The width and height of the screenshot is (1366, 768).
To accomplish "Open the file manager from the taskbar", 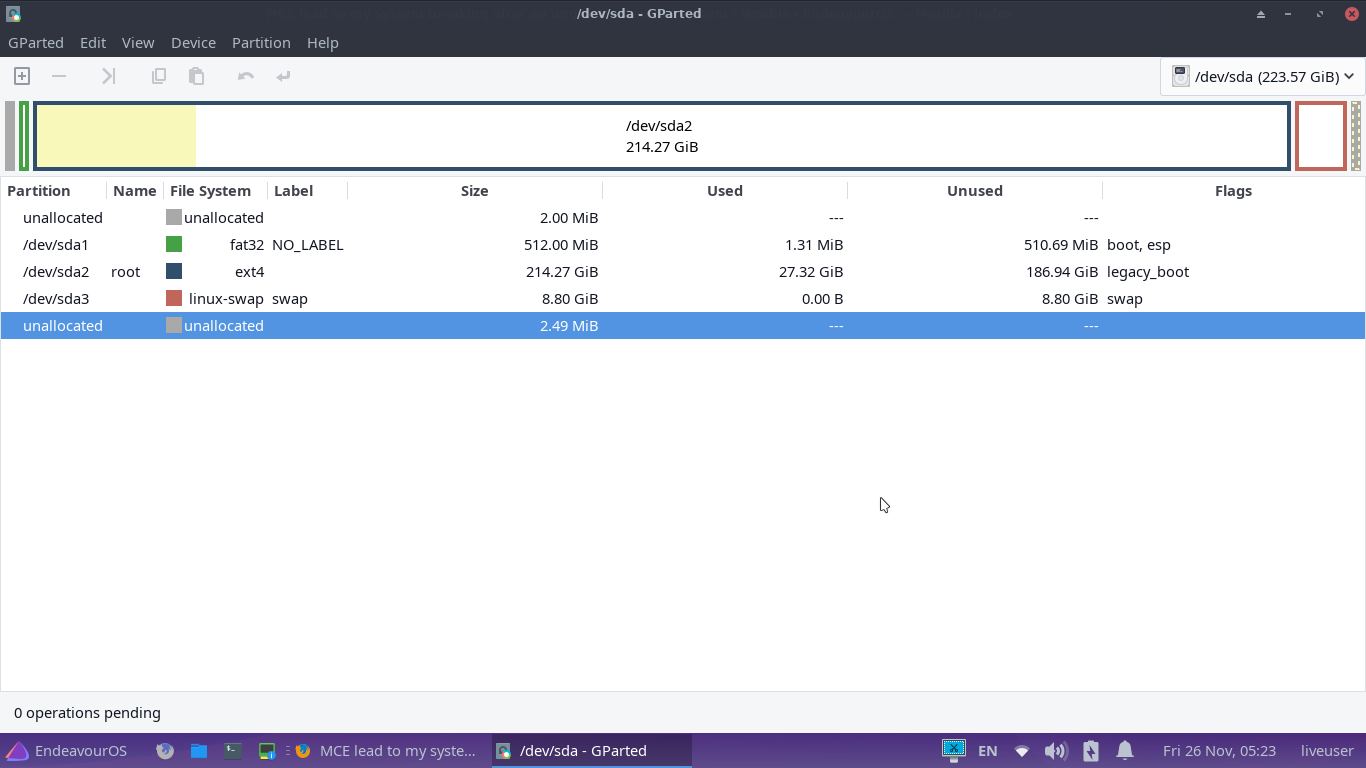I will (199, 751).
